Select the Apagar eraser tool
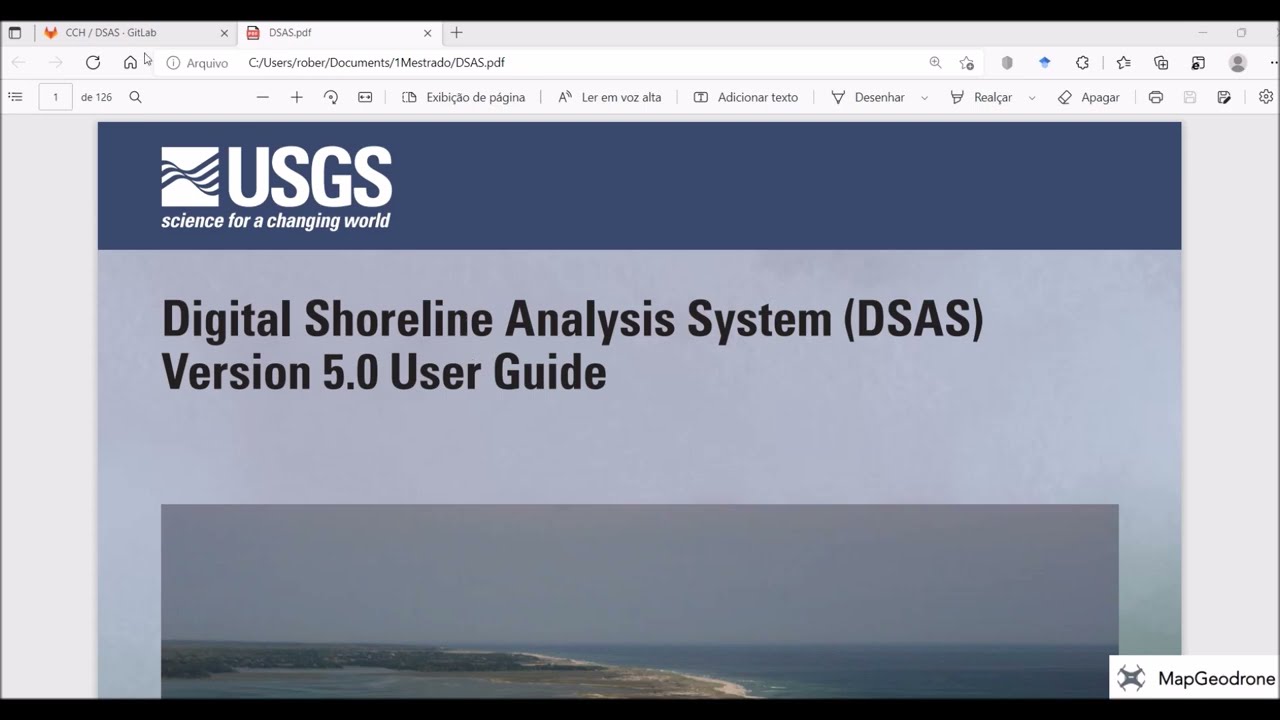This screenshot has height=720, width=1280. (x=1088, y=97)
